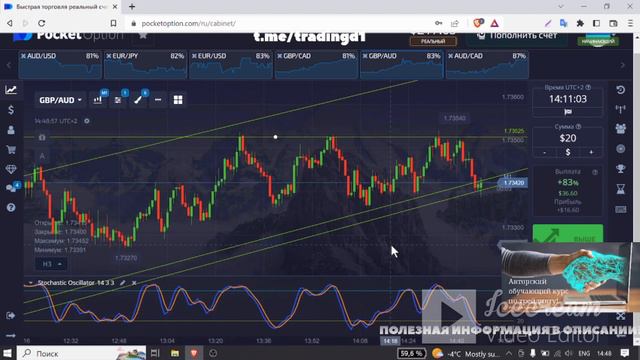The height and width of the screenshot is (360, 640).
Task: Edit Stochastic Oscillator with pencil icon
Action: click(123, 282)
